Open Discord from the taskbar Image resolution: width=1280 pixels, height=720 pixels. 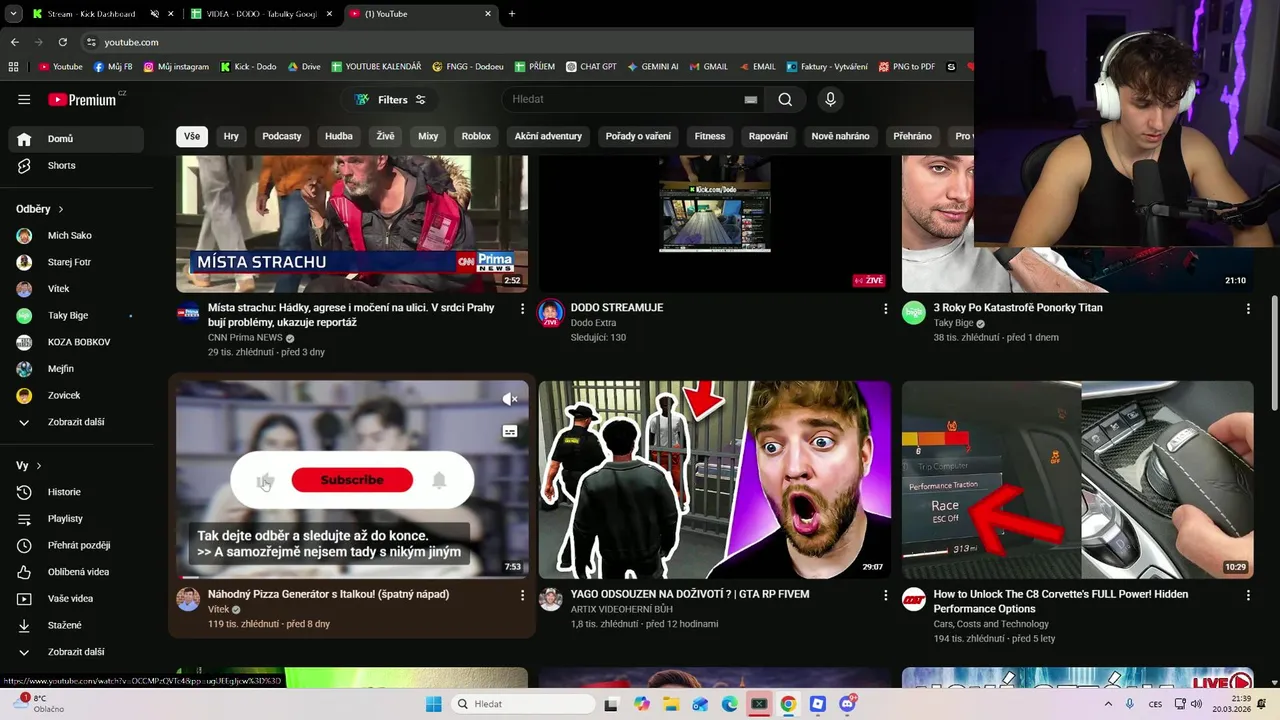(847, 704)
